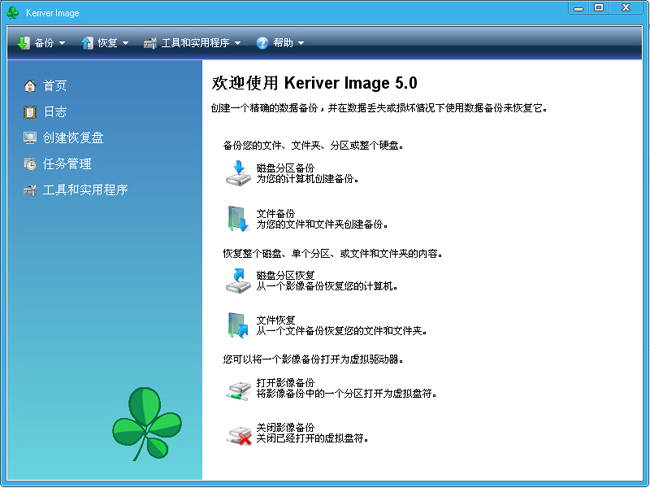Open the 帮助 help menu
Image resolution: width=650 pixels, height=488 pixels.
(x=280, y=42)
